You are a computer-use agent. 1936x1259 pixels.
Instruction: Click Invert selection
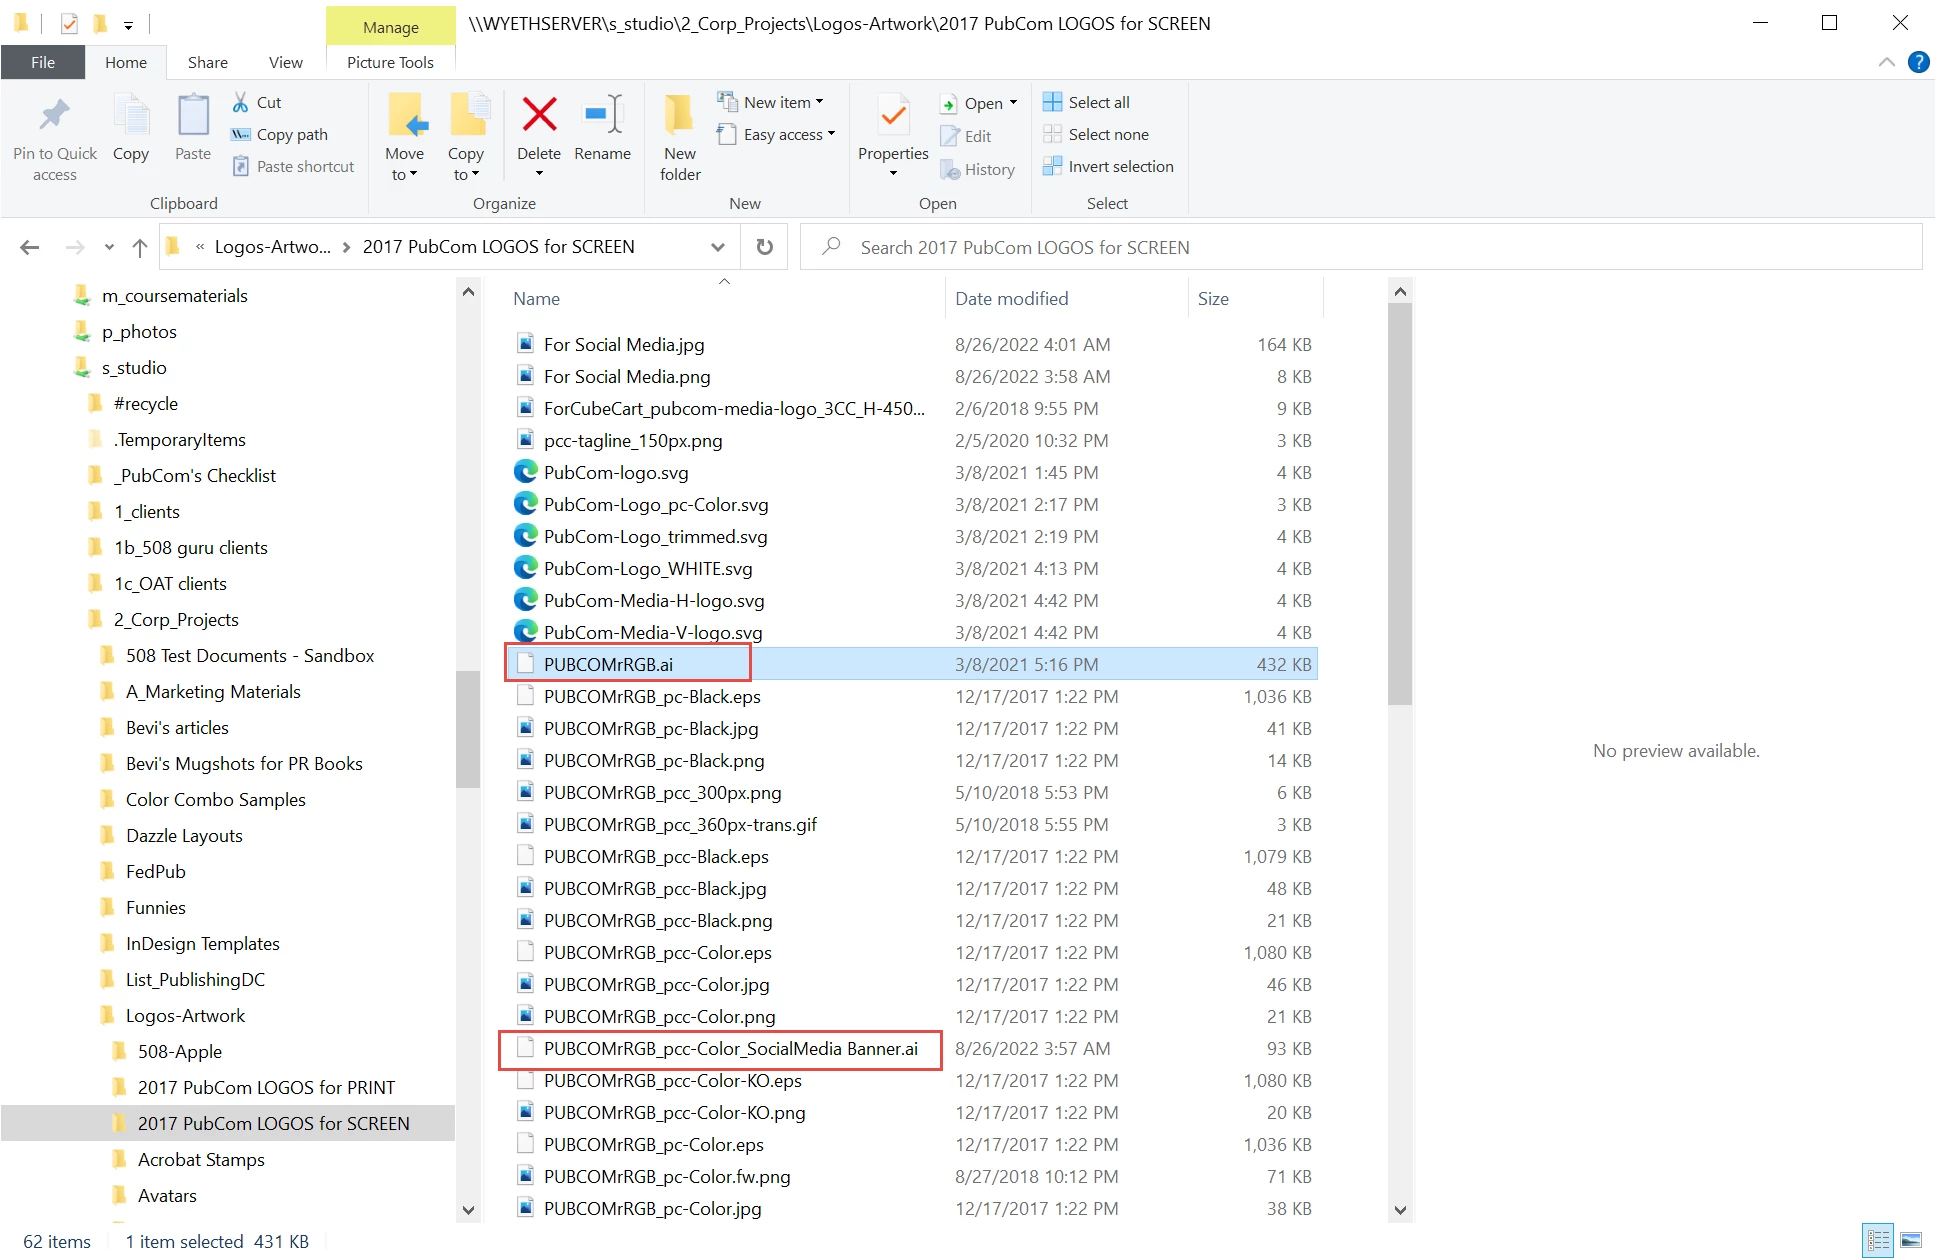point(1108,167)
